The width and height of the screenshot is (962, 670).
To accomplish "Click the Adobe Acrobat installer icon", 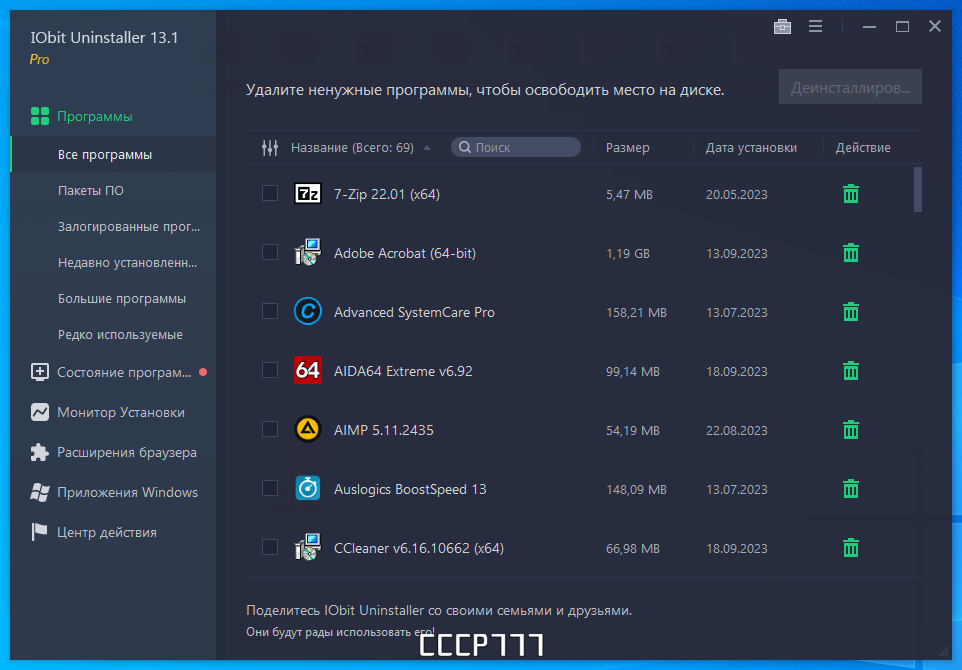I will pos(307,252).
